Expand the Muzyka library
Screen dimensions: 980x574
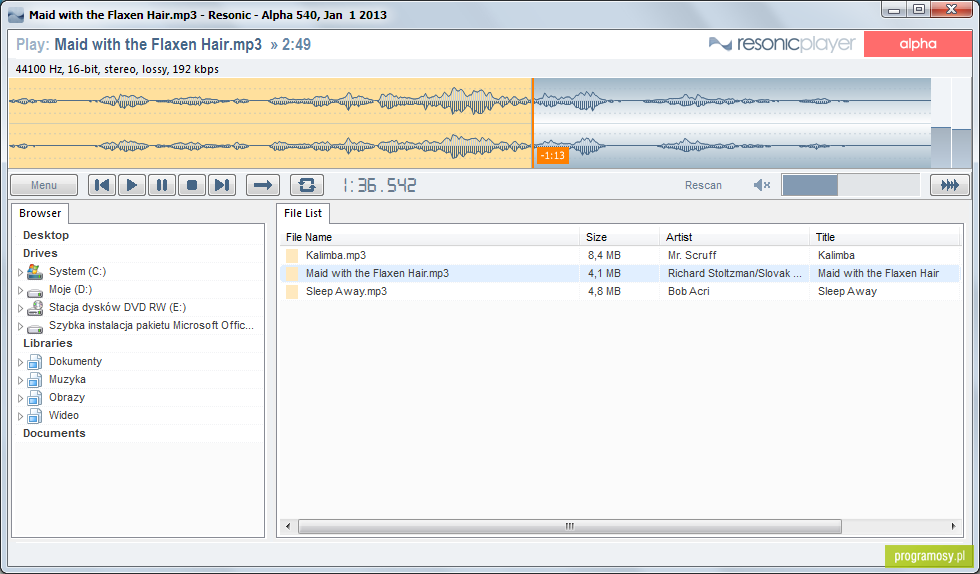coord(20,380)
